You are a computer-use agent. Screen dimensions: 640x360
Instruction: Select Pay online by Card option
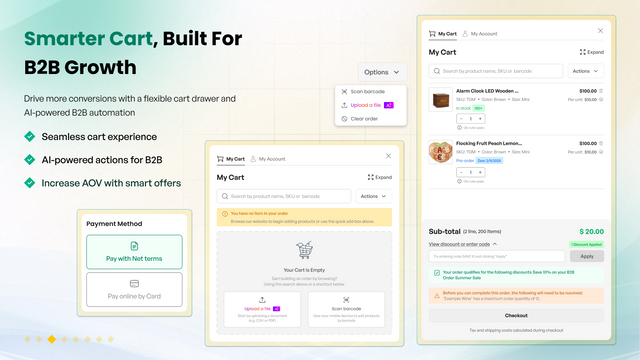click(134, 289)
